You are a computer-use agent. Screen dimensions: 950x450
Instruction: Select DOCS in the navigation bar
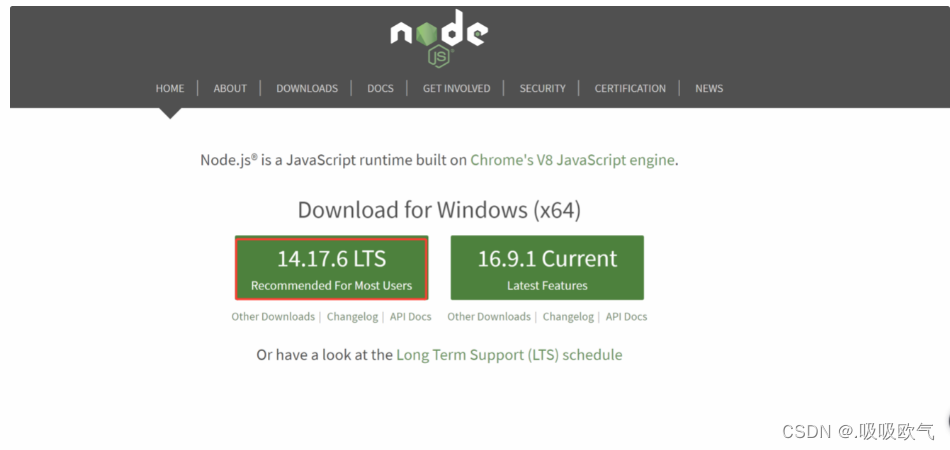(x=380, y=88)
